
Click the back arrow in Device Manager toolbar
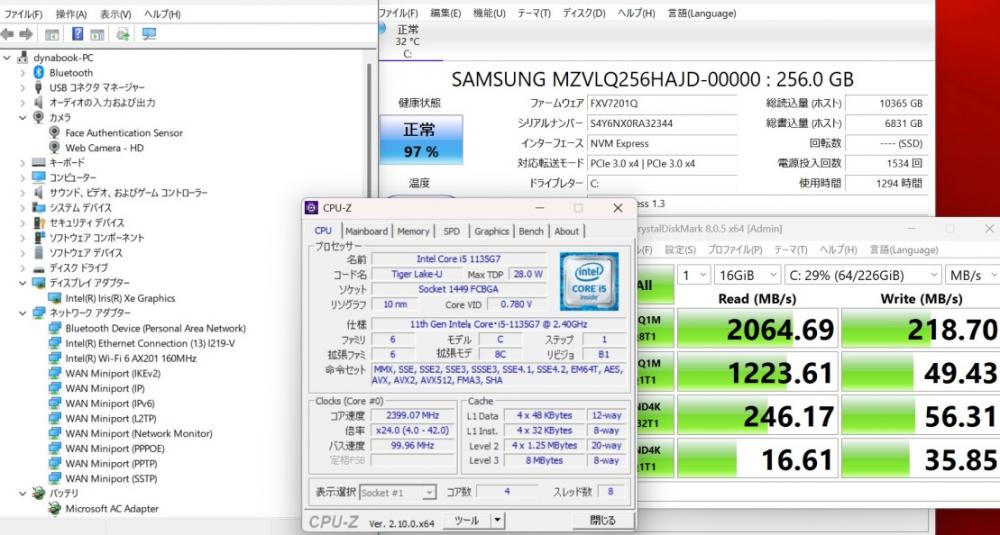(8, 34)
